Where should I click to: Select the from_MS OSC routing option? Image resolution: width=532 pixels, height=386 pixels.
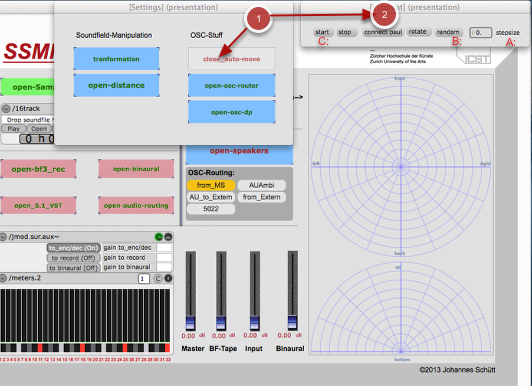pos(211,185)
